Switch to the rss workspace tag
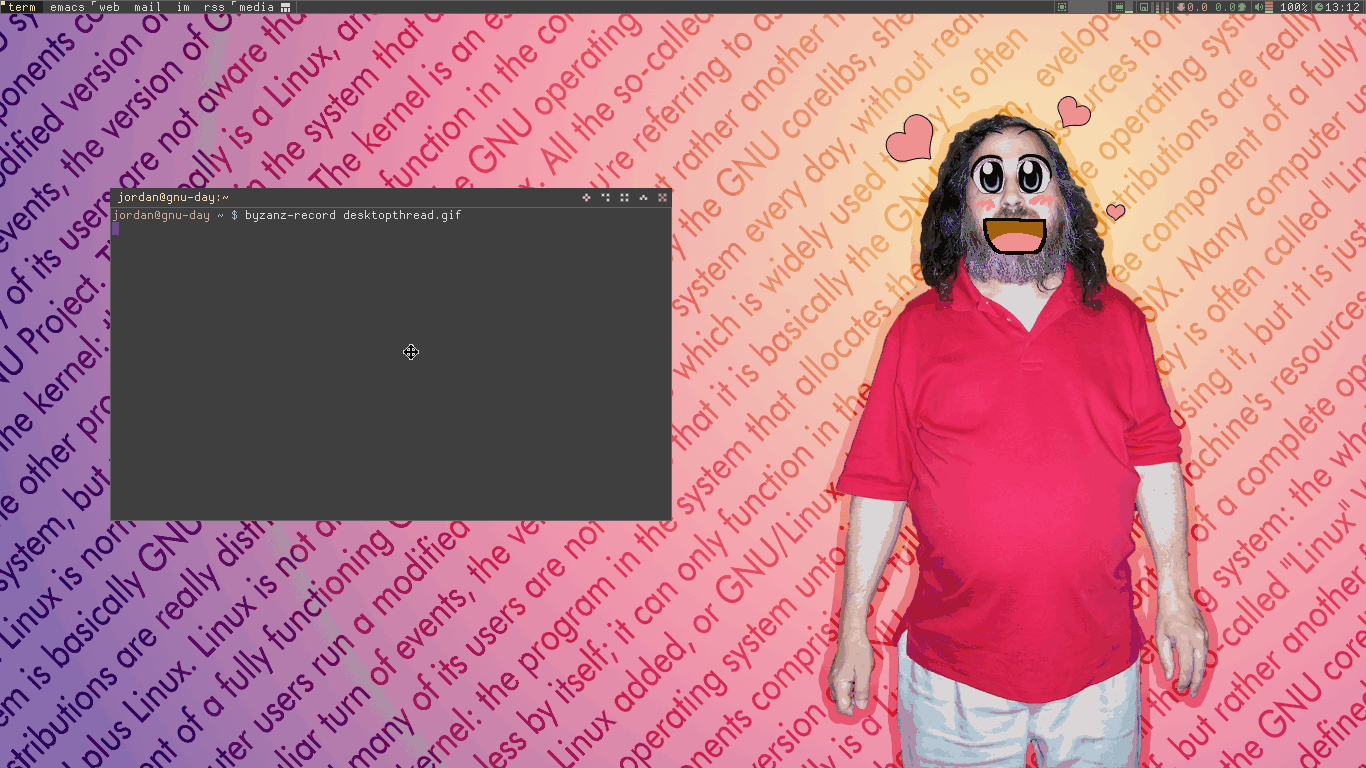 click(x=214, y=7)
